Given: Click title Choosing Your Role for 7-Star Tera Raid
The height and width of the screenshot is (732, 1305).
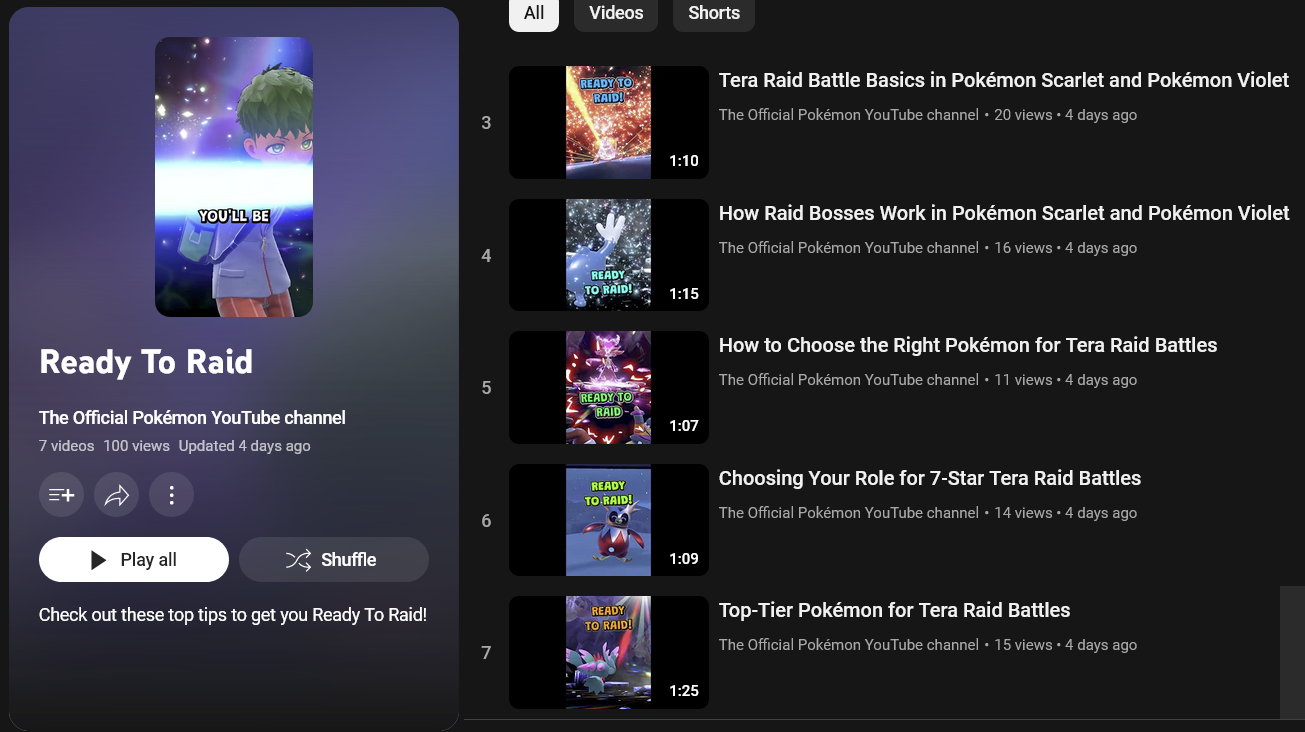Looking at the screenshot, I should click(x=930, y=478).
